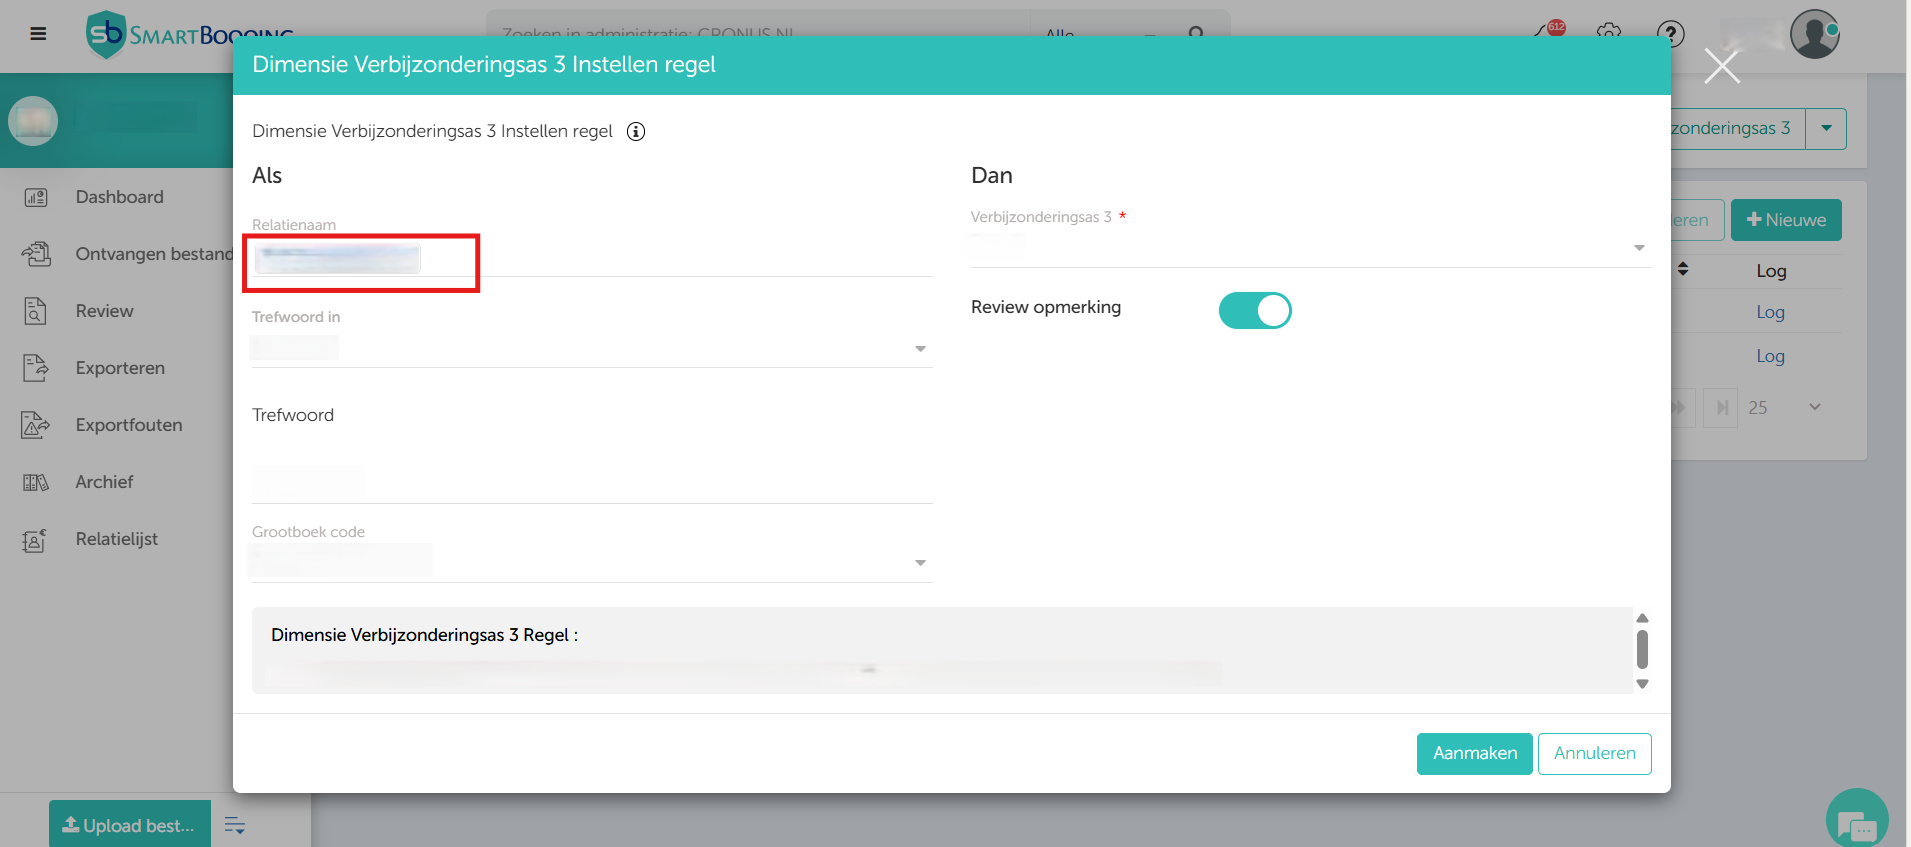Screen dimensions: 1911x847
Task: Toggle the Review opmerking switch
Action: tap(1254, 311)
